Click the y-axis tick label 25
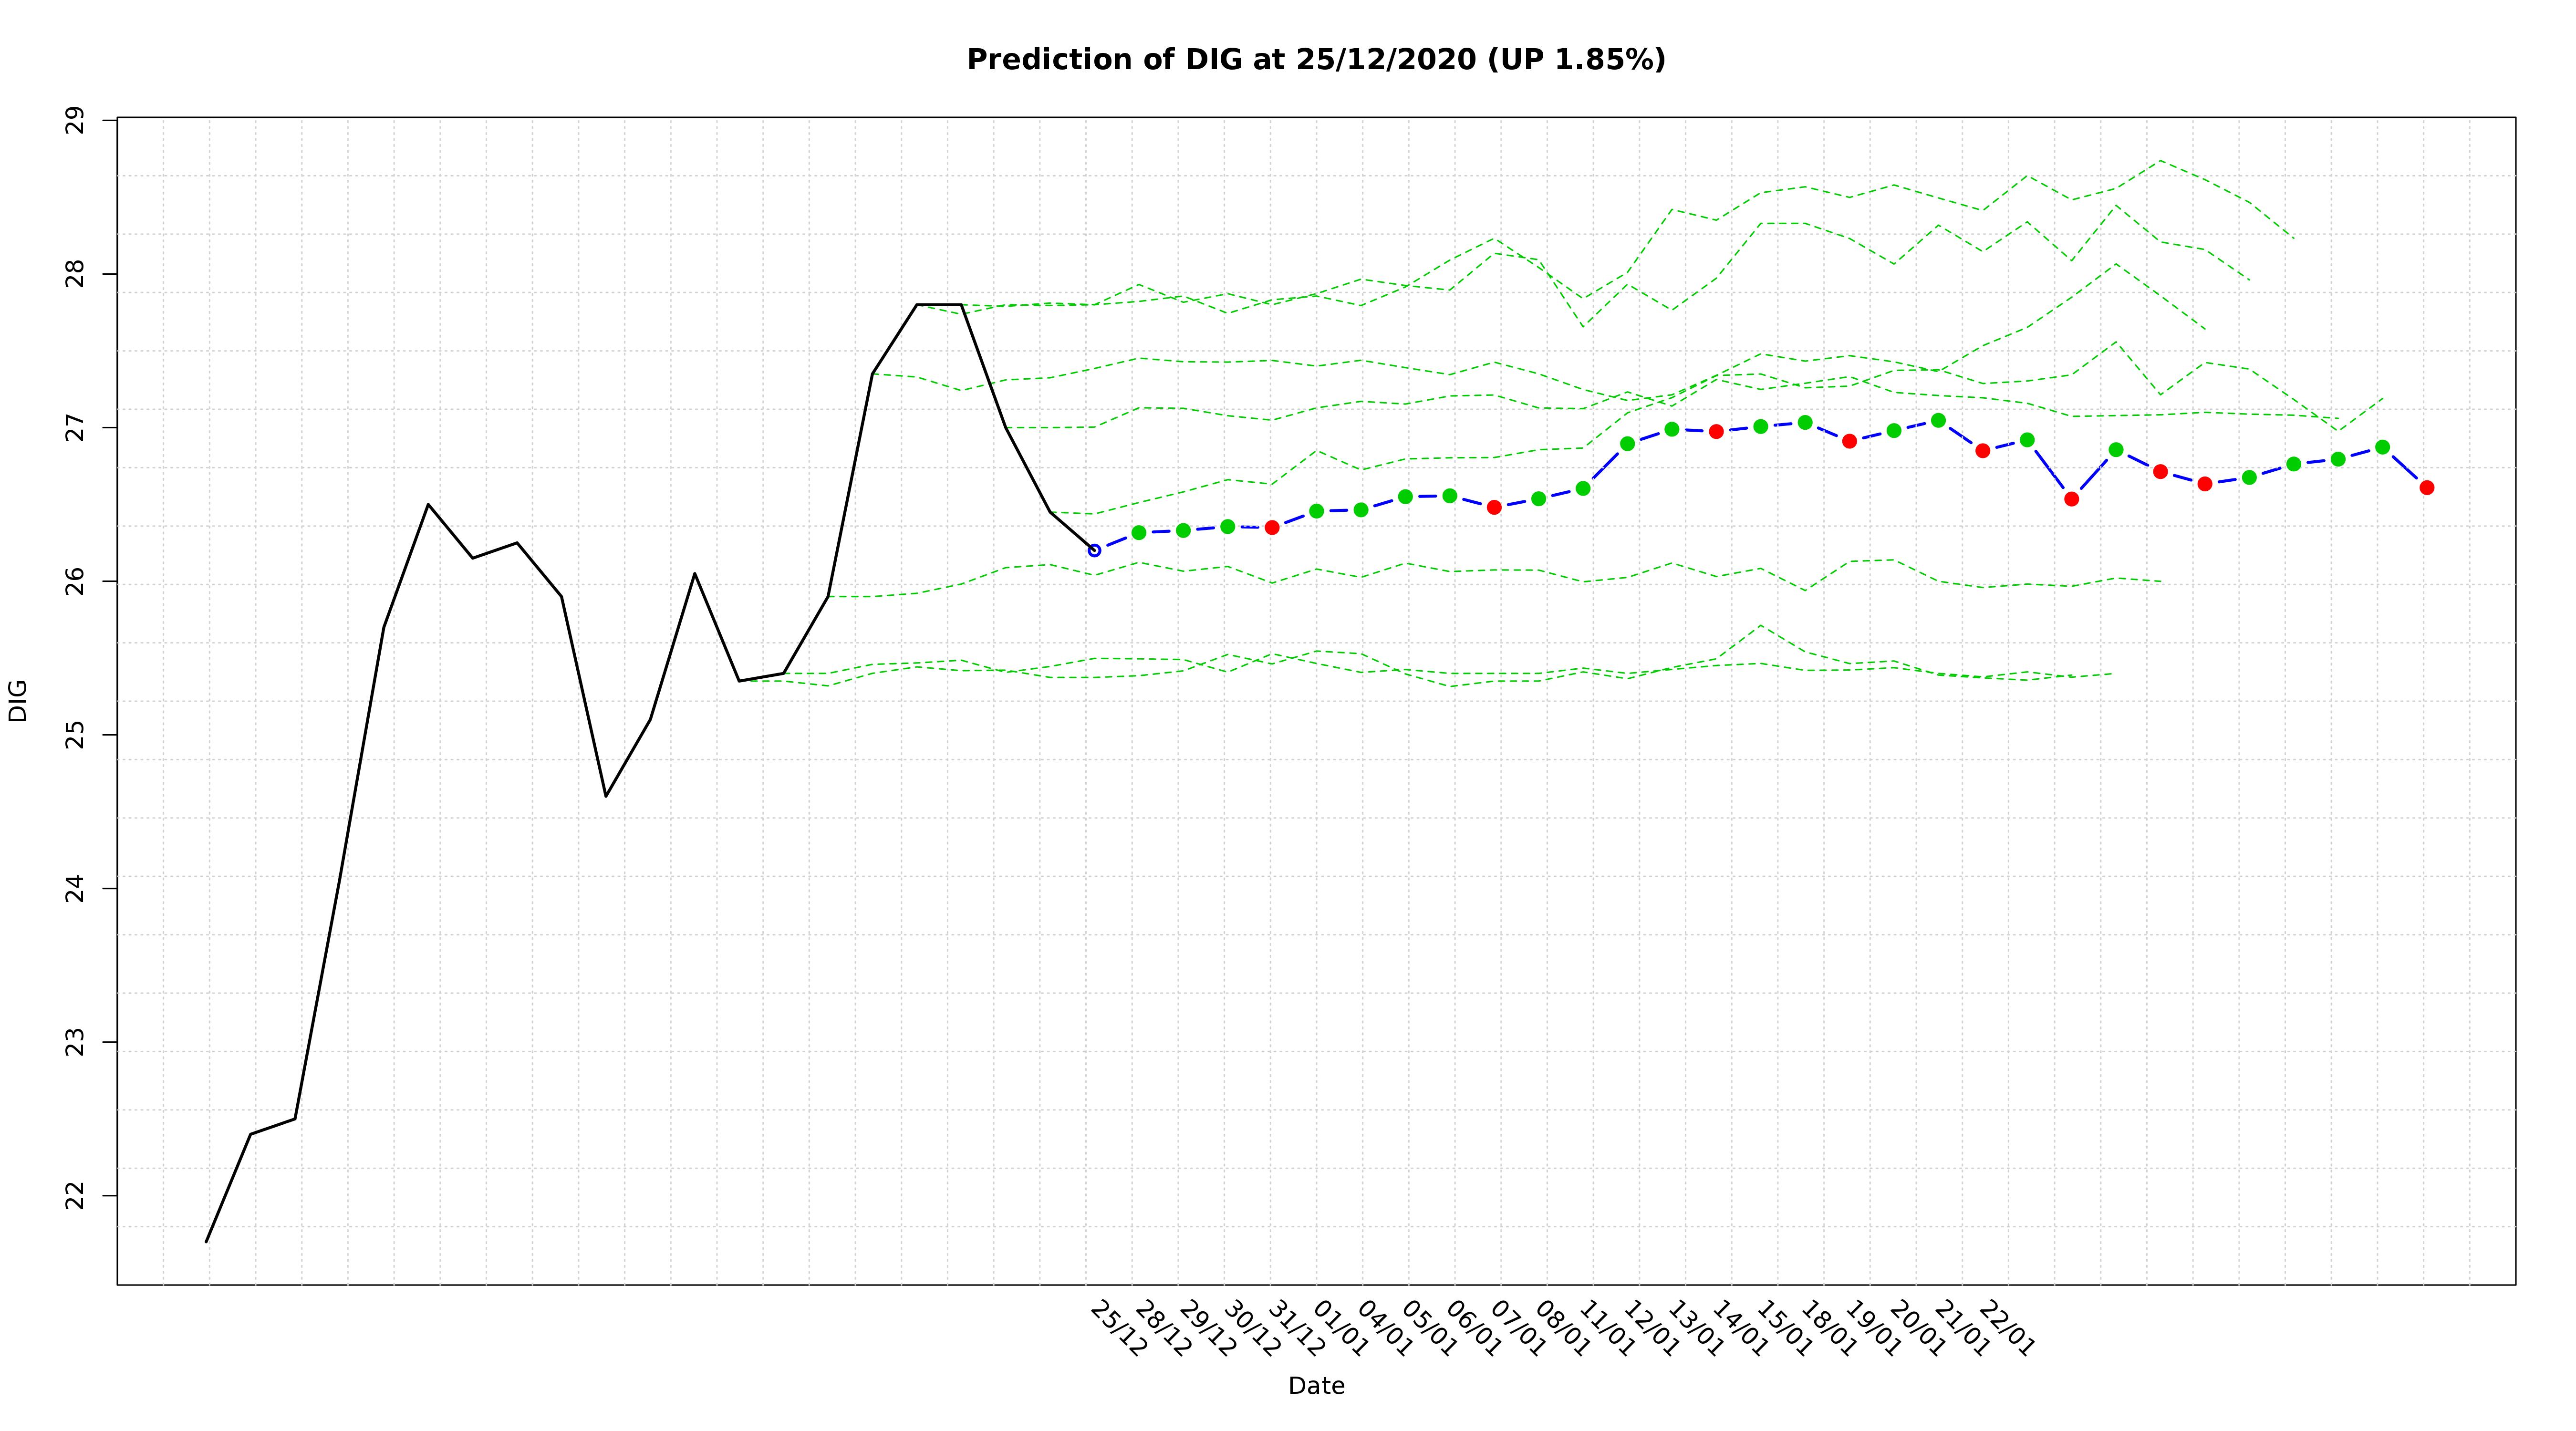The width and height of the screenshot is (2576, 1431). point(74,735)
